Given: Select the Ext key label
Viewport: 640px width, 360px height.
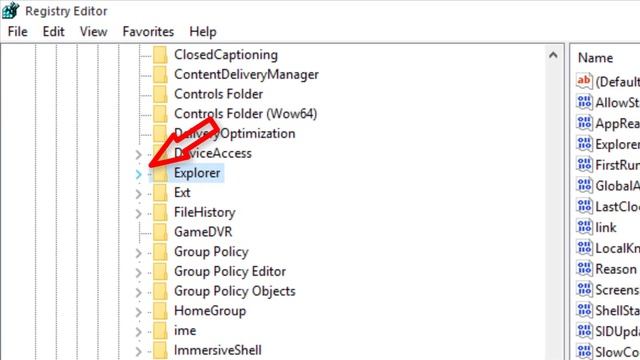Looking at the screenshot, I should [182, 192].
